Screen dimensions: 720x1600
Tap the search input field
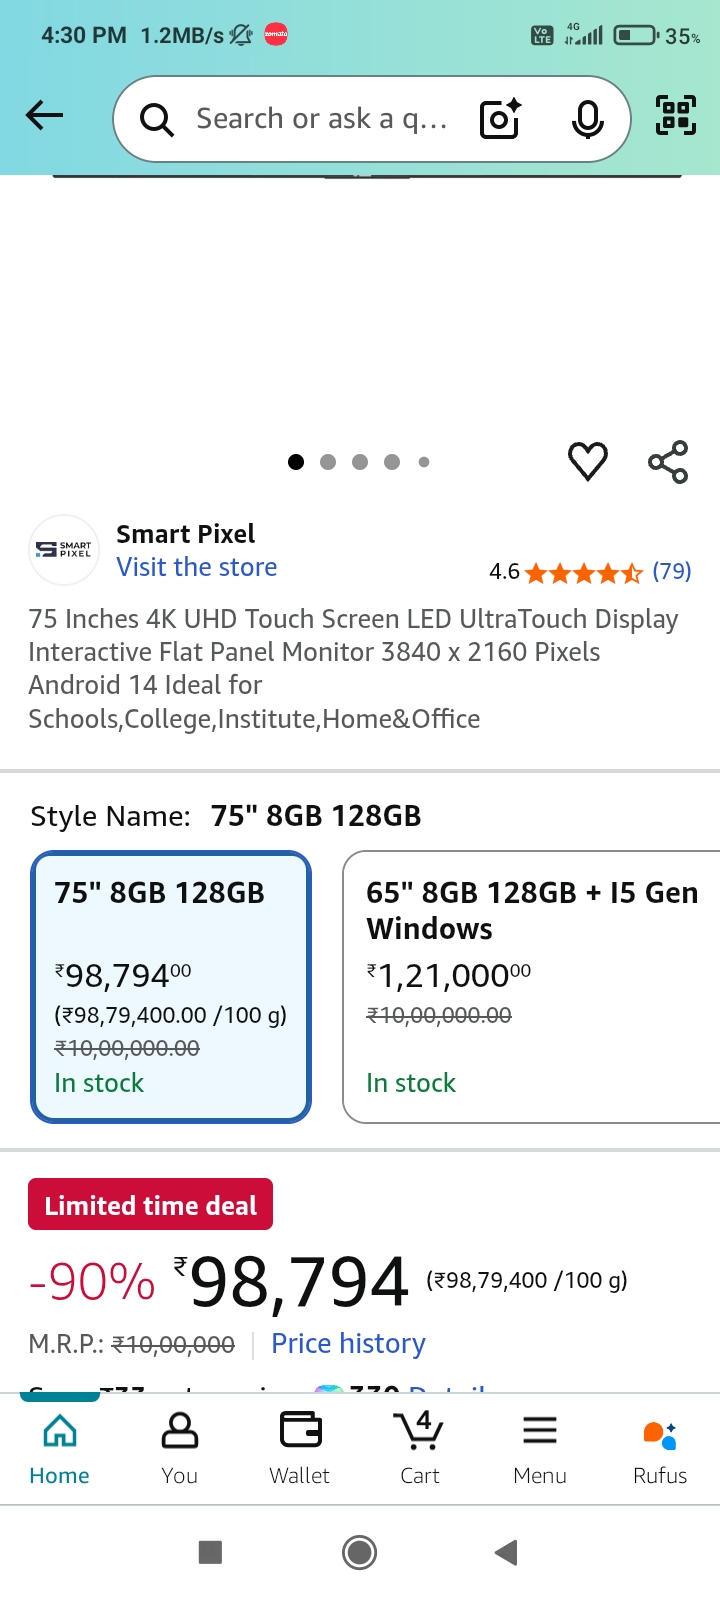click(x=320, y=118)
